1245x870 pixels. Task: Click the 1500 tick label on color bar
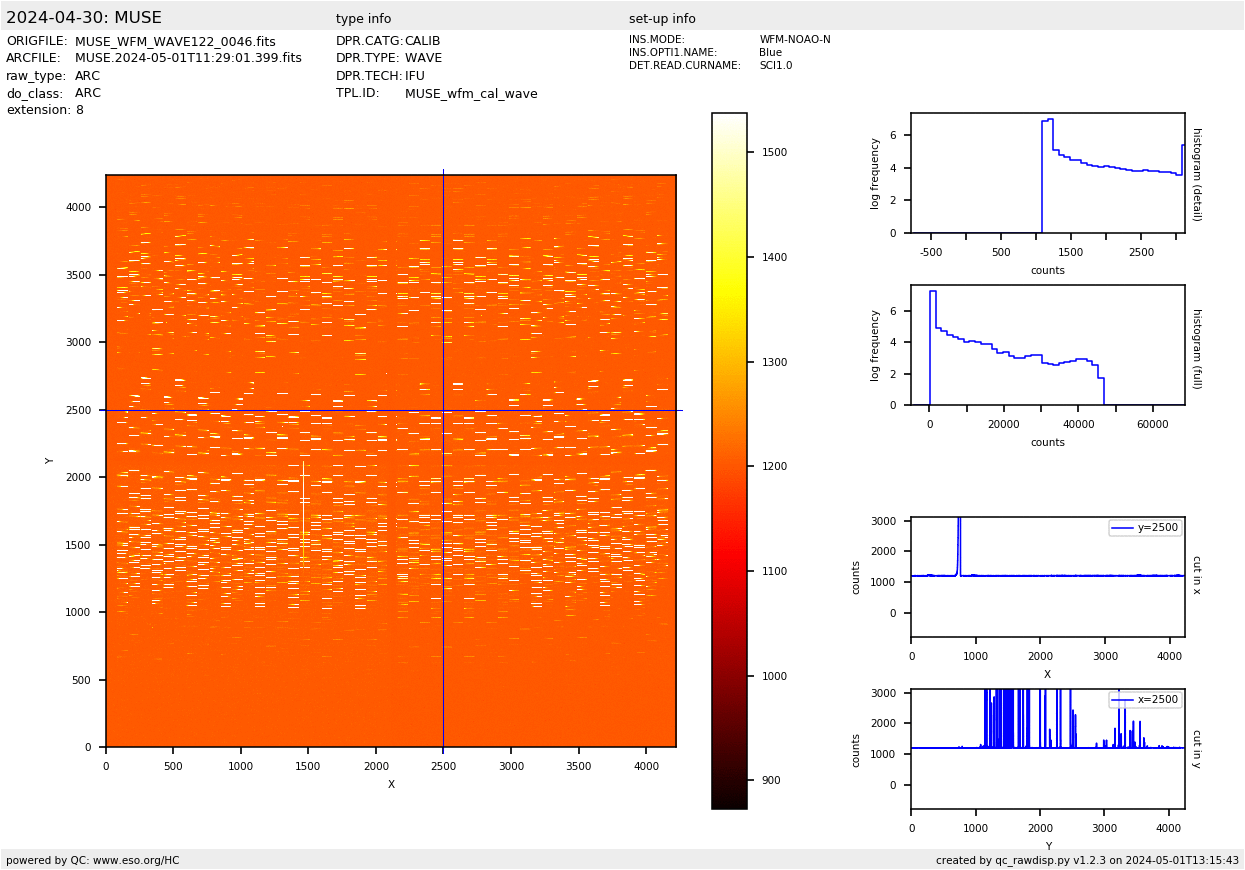773,152
